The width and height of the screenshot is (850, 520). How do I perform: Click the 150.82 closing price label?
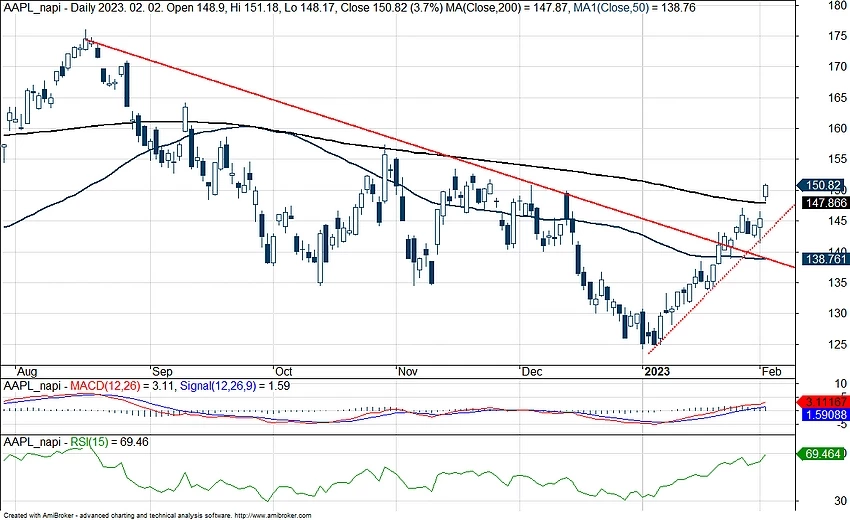(821, 185)
